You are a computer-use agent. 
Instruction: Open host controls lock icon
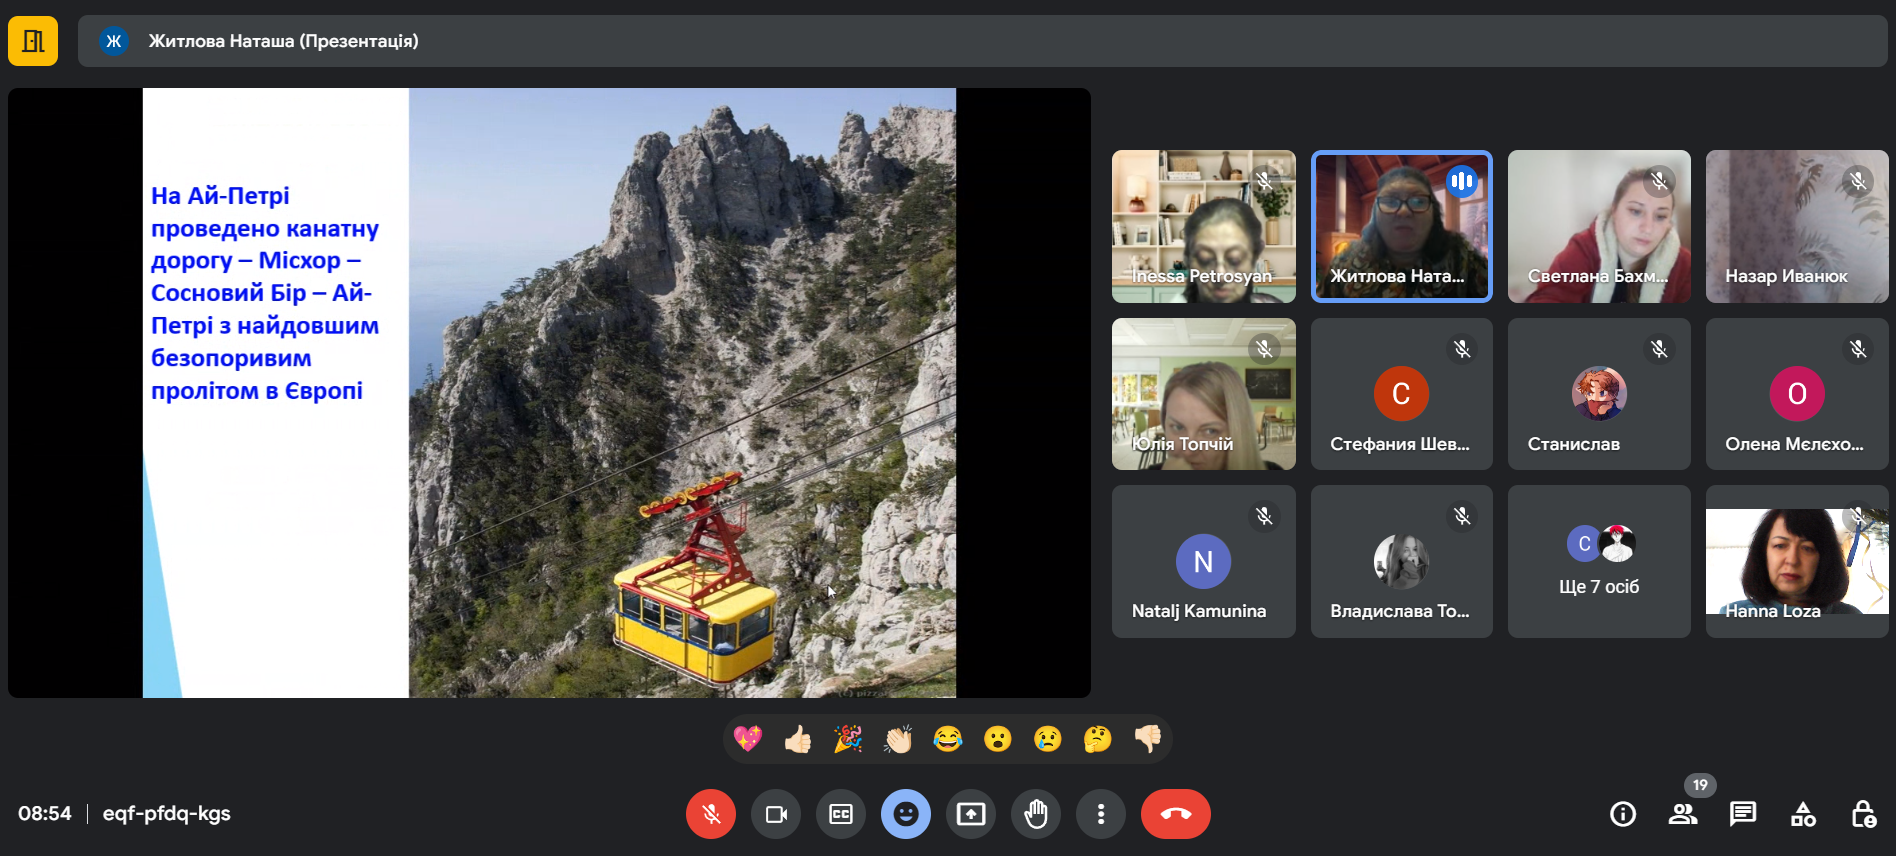pyautogui.click(x=1863, y=814)
